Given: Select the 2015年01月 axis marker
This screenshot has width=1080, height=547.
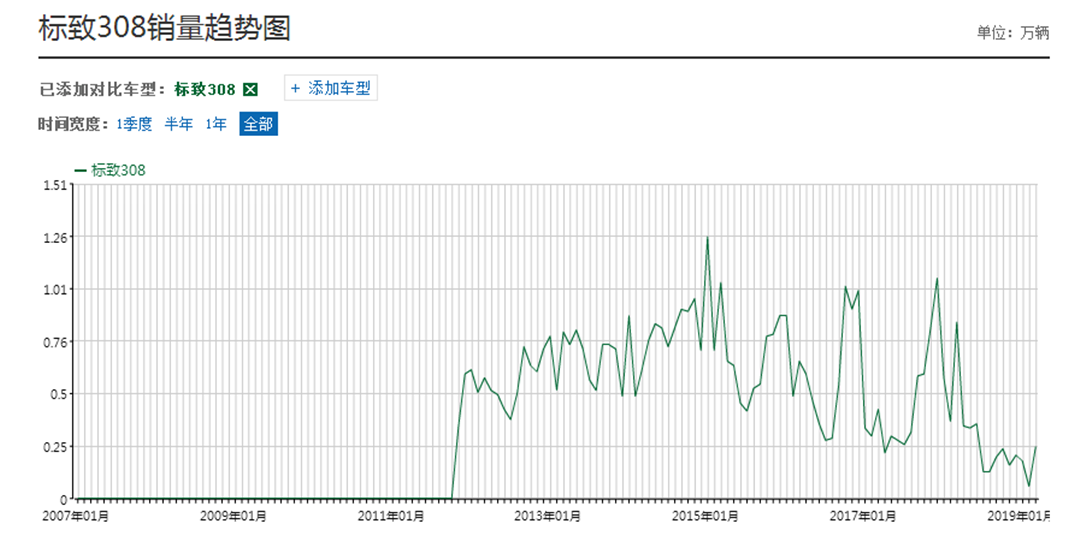Looking at the screenshot, I should [x=706, y=516].
